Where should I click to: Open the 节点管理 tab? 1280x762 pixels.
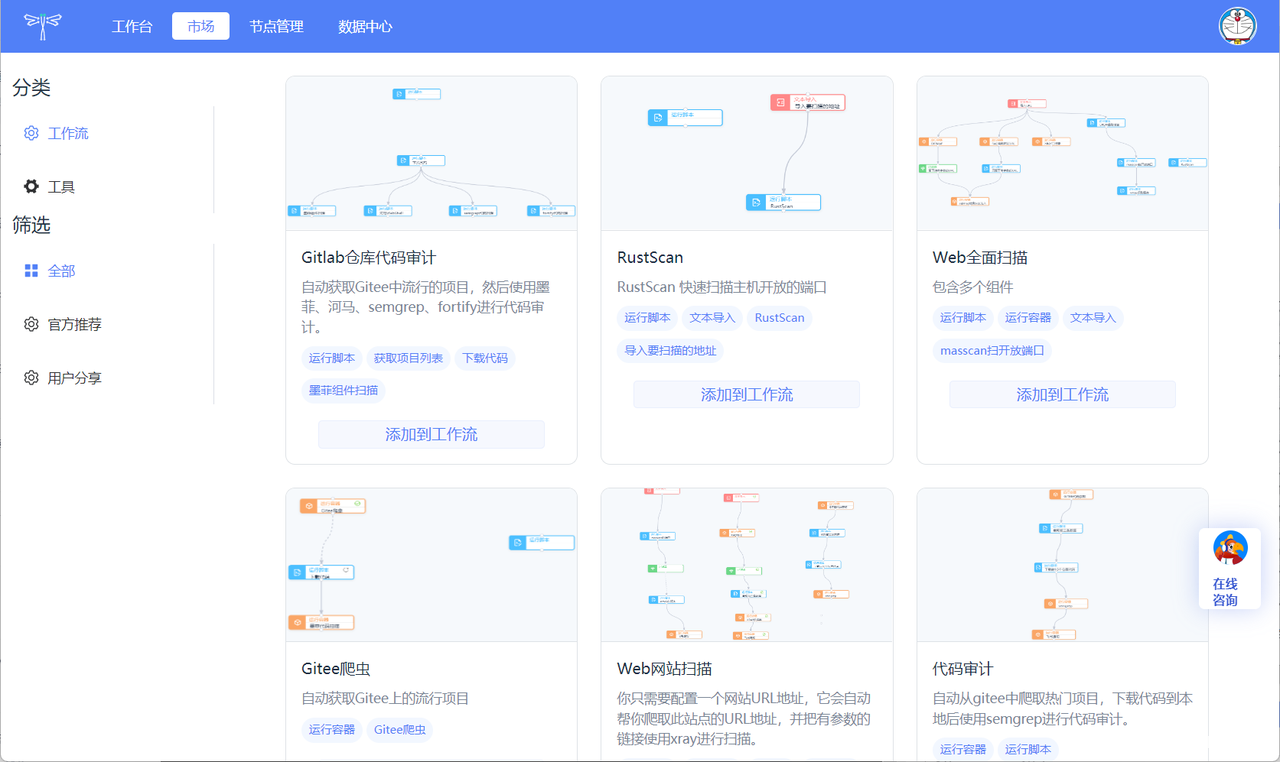pos(276,27)
